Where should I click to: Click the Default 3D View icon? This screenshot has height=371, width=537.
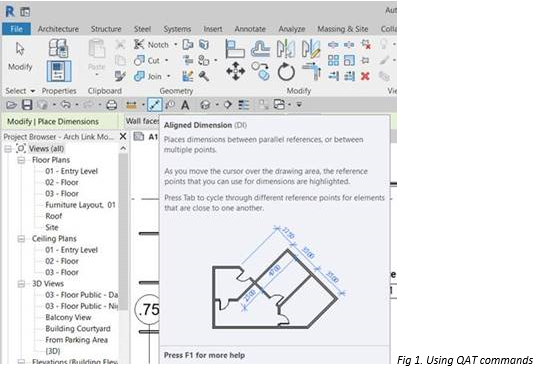tap(205, 105)
